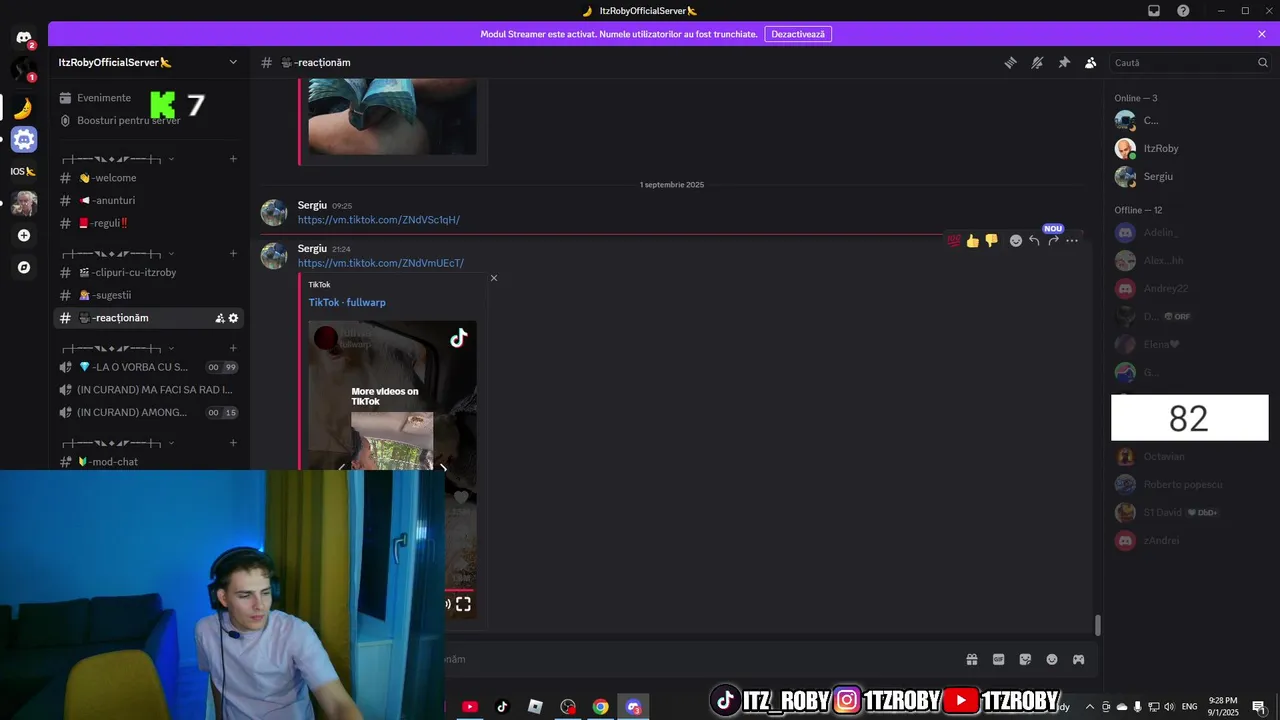This screenshot has height=720, width=1280.
Task: Open TikTok - fullwarp embed title
Action: click(346, 302)
